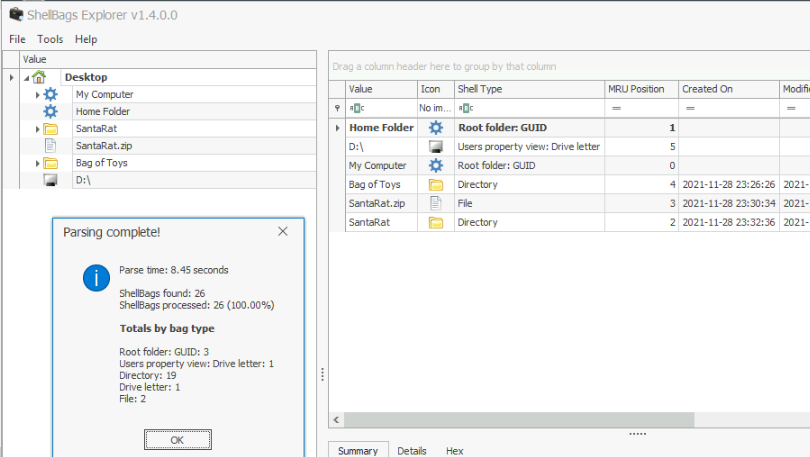The height and width of the screenshot is (457, 810).
Task: Select SantaRat.zip in the tree
Action: 104,146
